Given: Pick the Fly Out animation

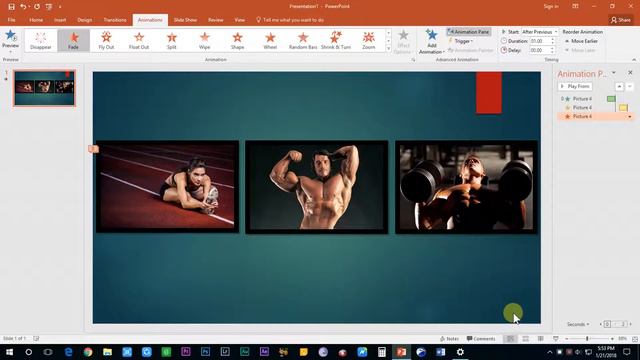Looking at the screenshot, I should pos(106,40).
